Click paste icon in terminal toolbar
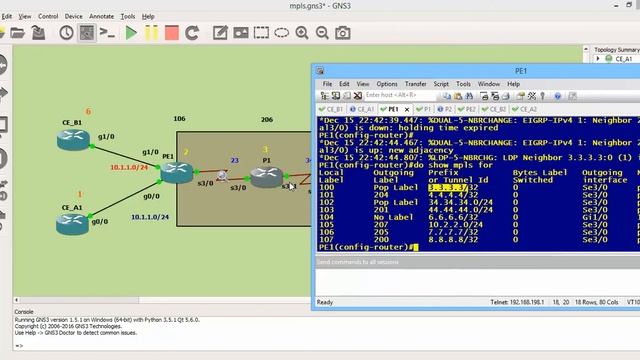 pos(458,96)
